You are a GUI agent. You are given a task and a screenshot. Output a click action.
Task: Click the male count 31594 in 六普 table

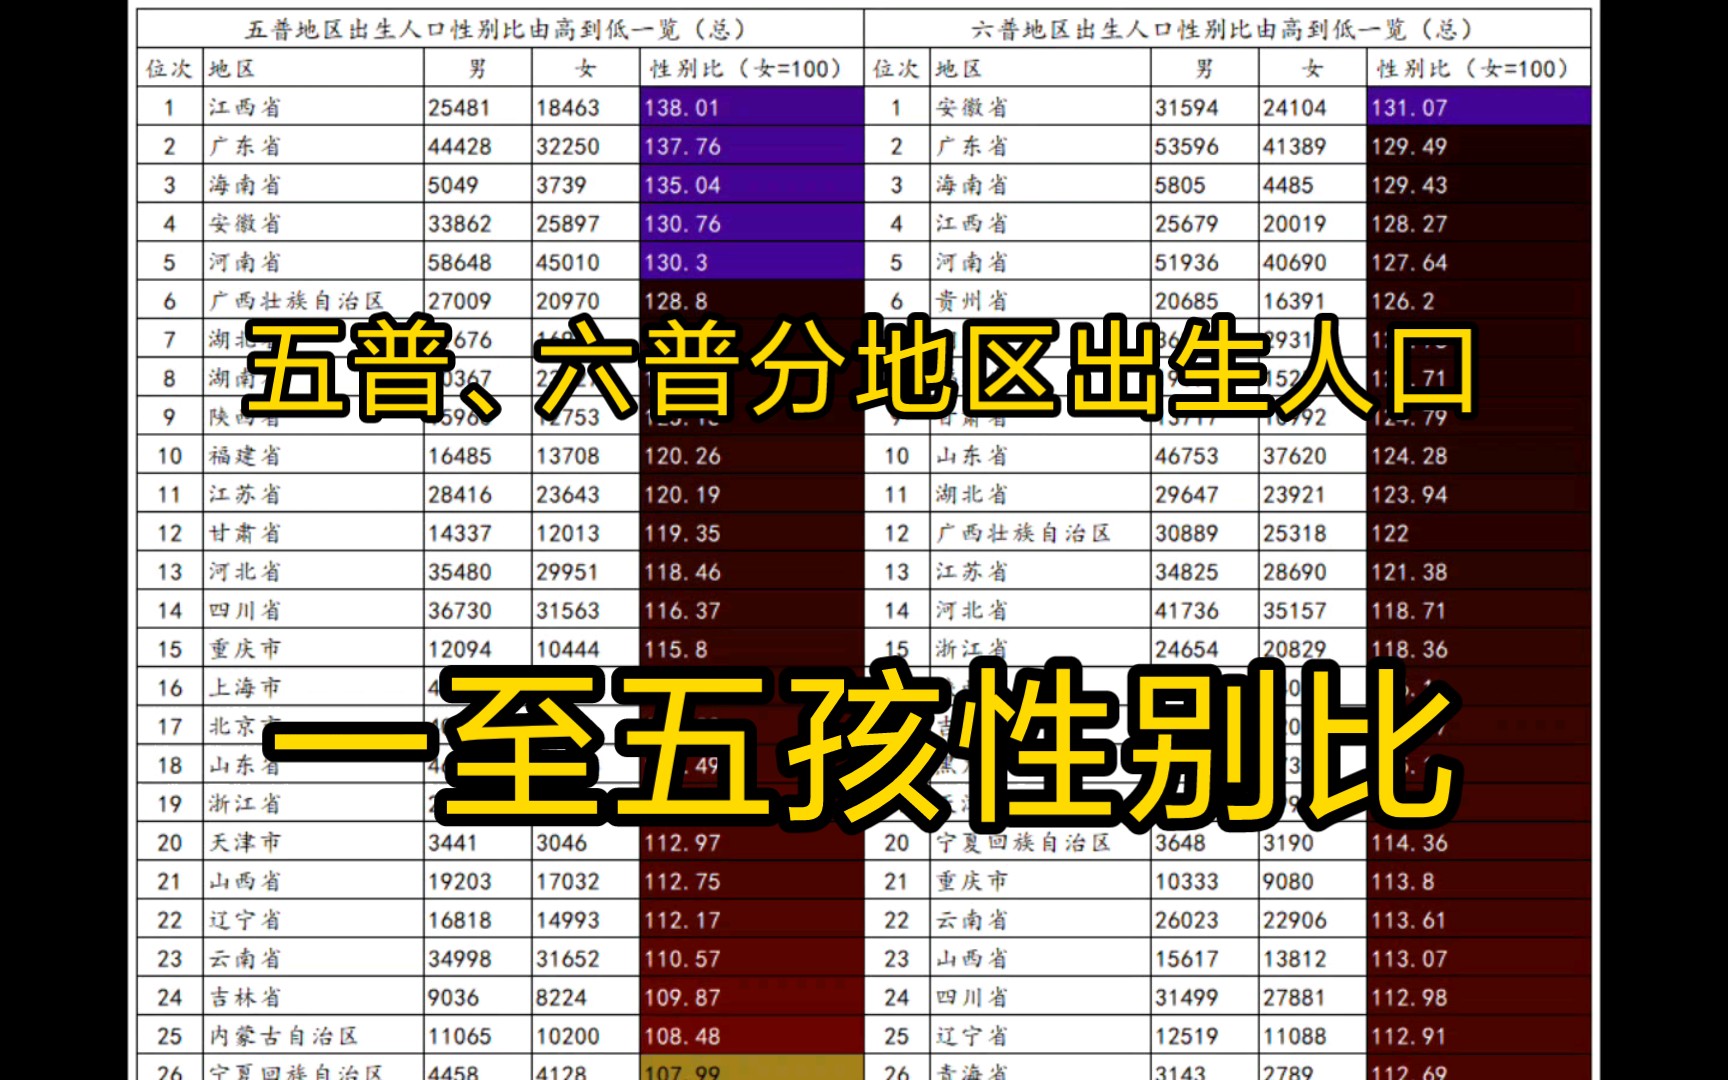pyautogui.click(x=1186, y=108)
